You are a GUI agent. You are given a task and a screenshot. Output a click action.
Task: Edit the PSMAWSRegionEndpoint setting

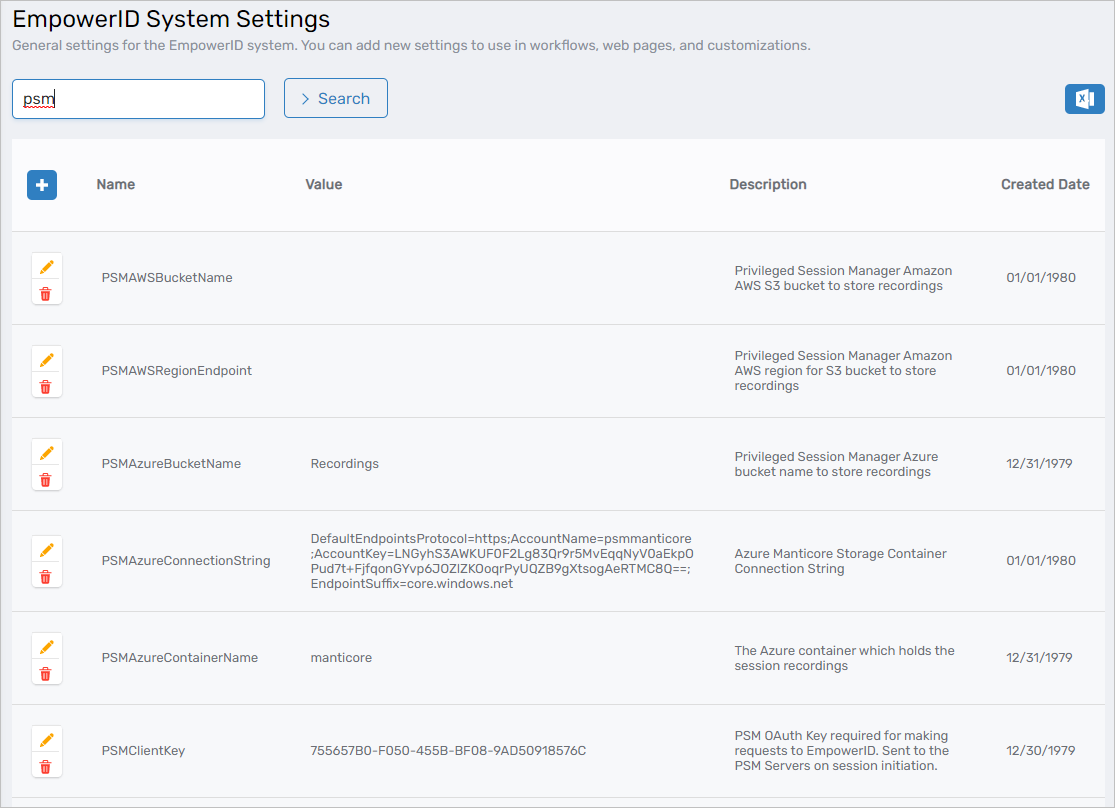click(46, 360)
